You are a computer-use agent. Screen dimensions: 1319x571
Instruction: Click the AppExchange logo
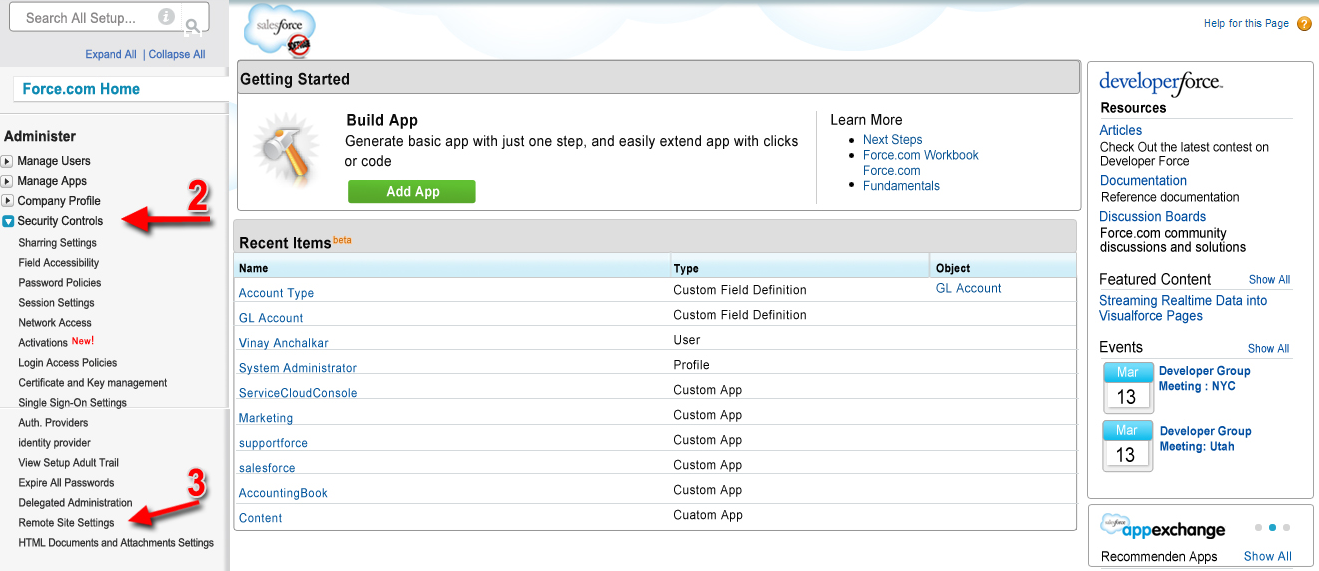tap(1162, 526)
